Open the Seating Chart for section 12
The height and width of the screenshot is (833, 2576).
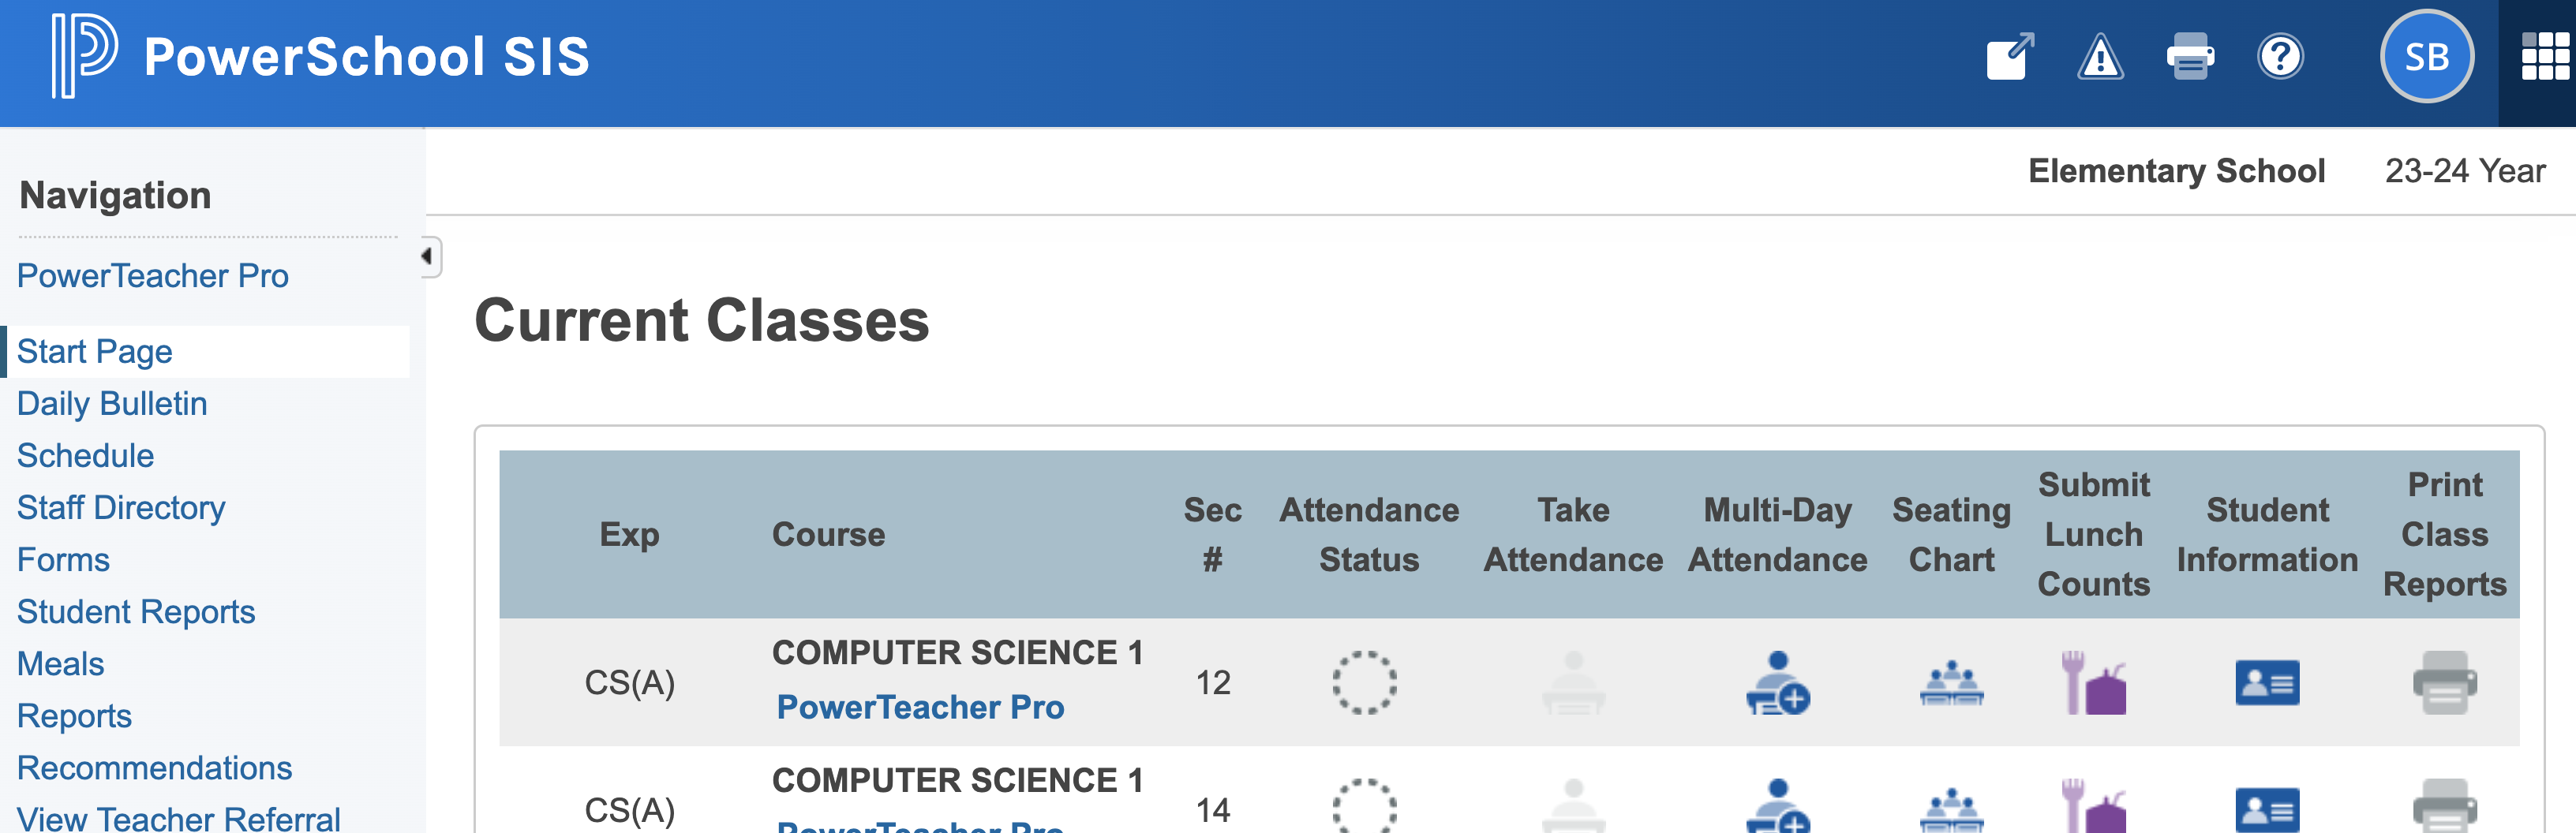coord(1951,684)
